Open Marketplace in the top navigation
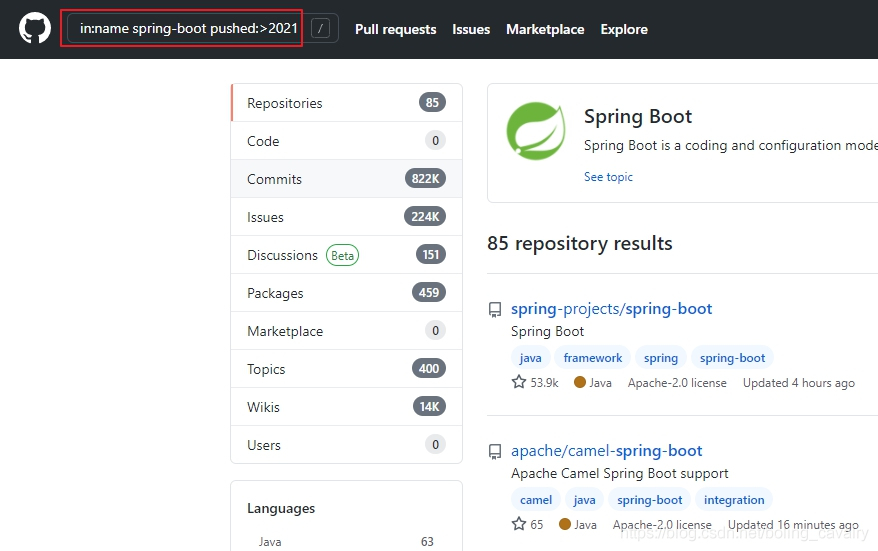Screen dimensions: 878x551 (545, 29)
